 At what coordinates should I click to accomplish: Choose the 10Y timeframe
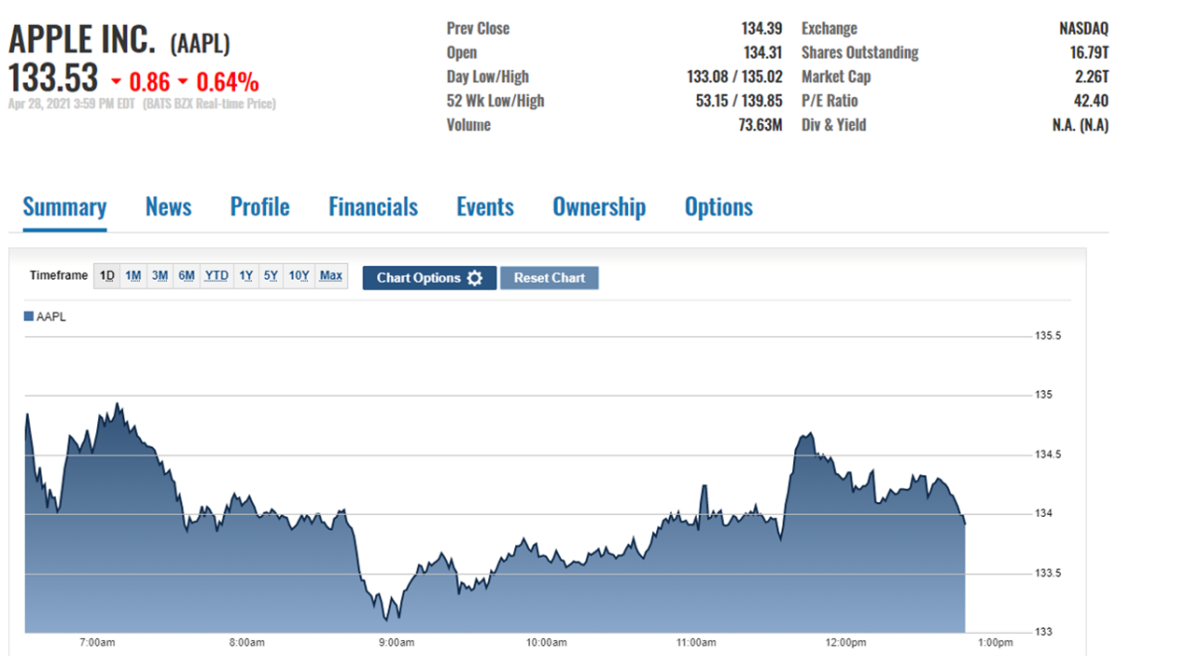point(299,276)
